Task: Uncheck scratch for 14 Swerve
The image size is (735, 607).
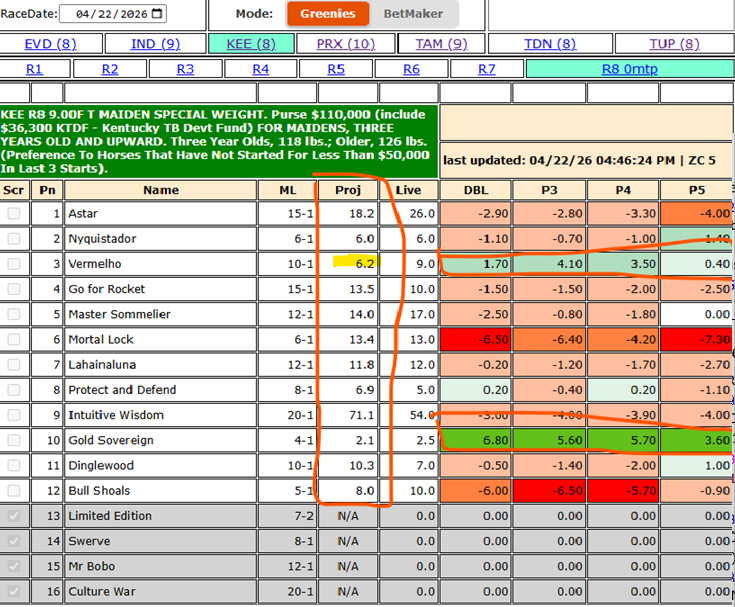Action: pyautogui.click(x=14, y=541)
